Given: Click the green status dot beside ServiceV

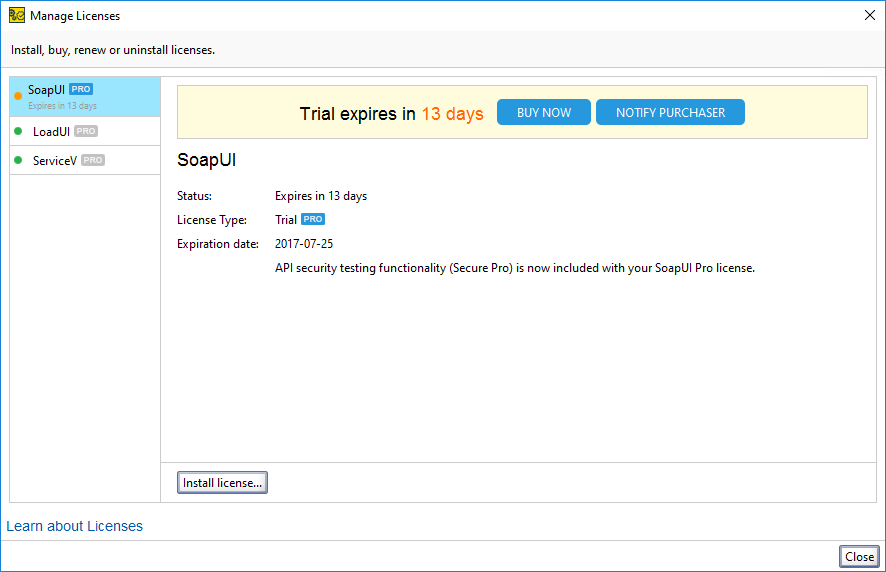Looking at the screenshot, I should click(x=18, y=160).
